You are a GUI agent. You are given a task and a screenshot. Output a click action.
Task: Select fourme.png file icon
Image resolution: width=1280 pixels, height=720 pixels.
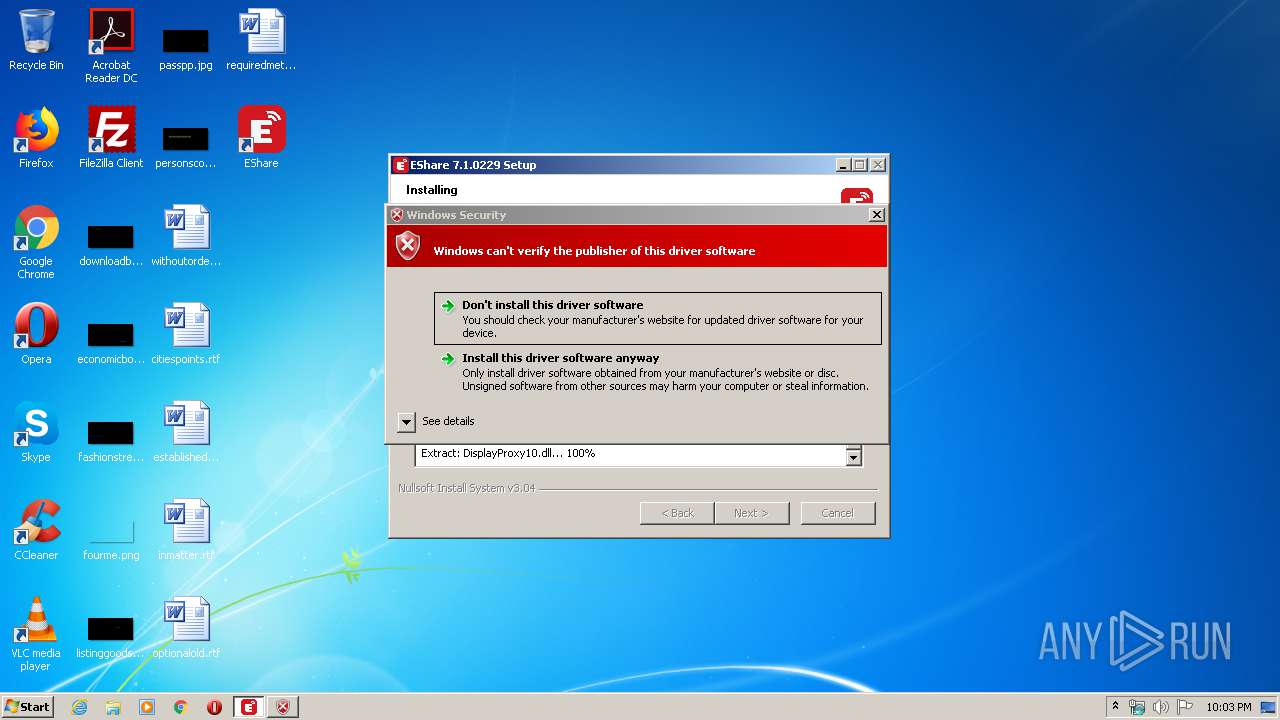pos(111,540)
